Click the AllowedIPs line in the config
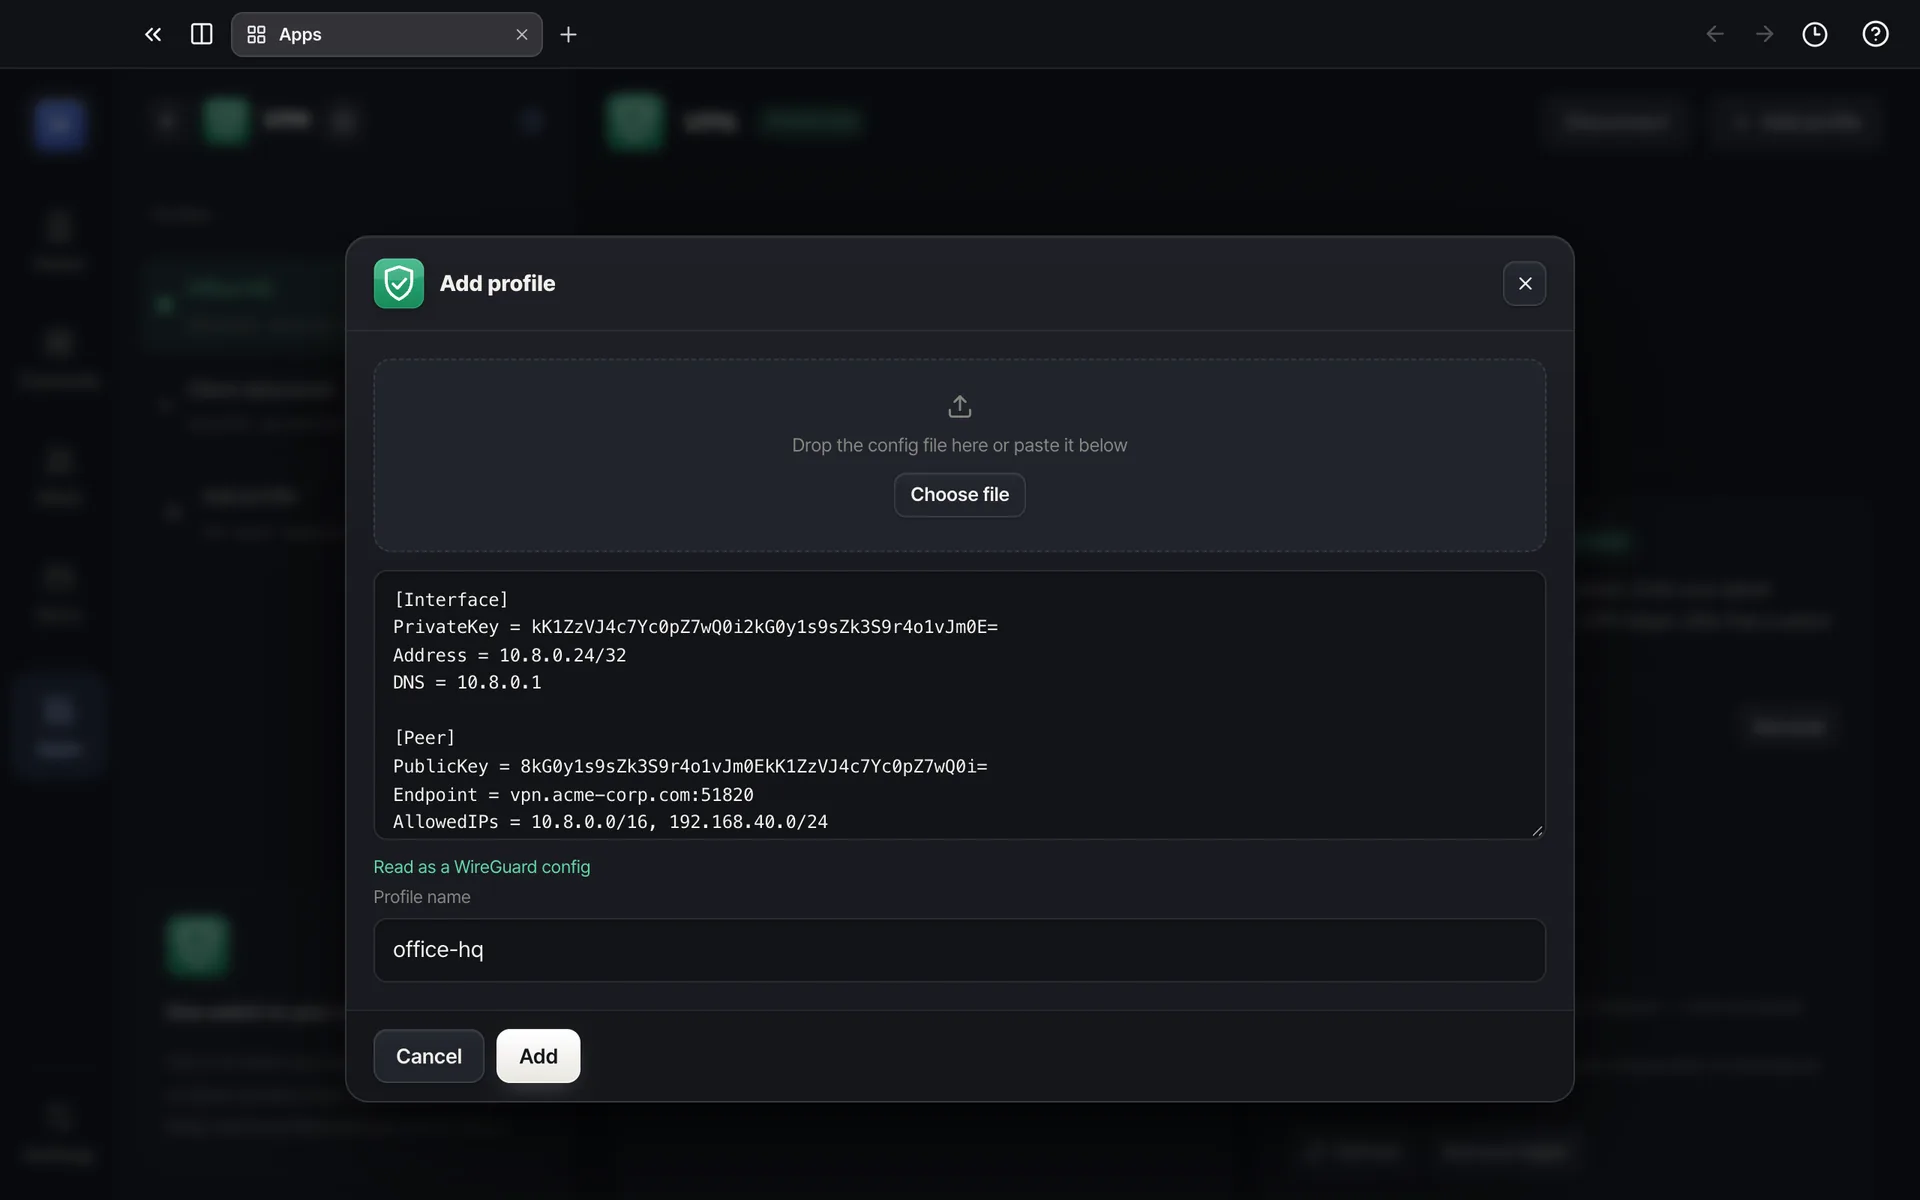1920x1200 pixels. coord(610,822)
